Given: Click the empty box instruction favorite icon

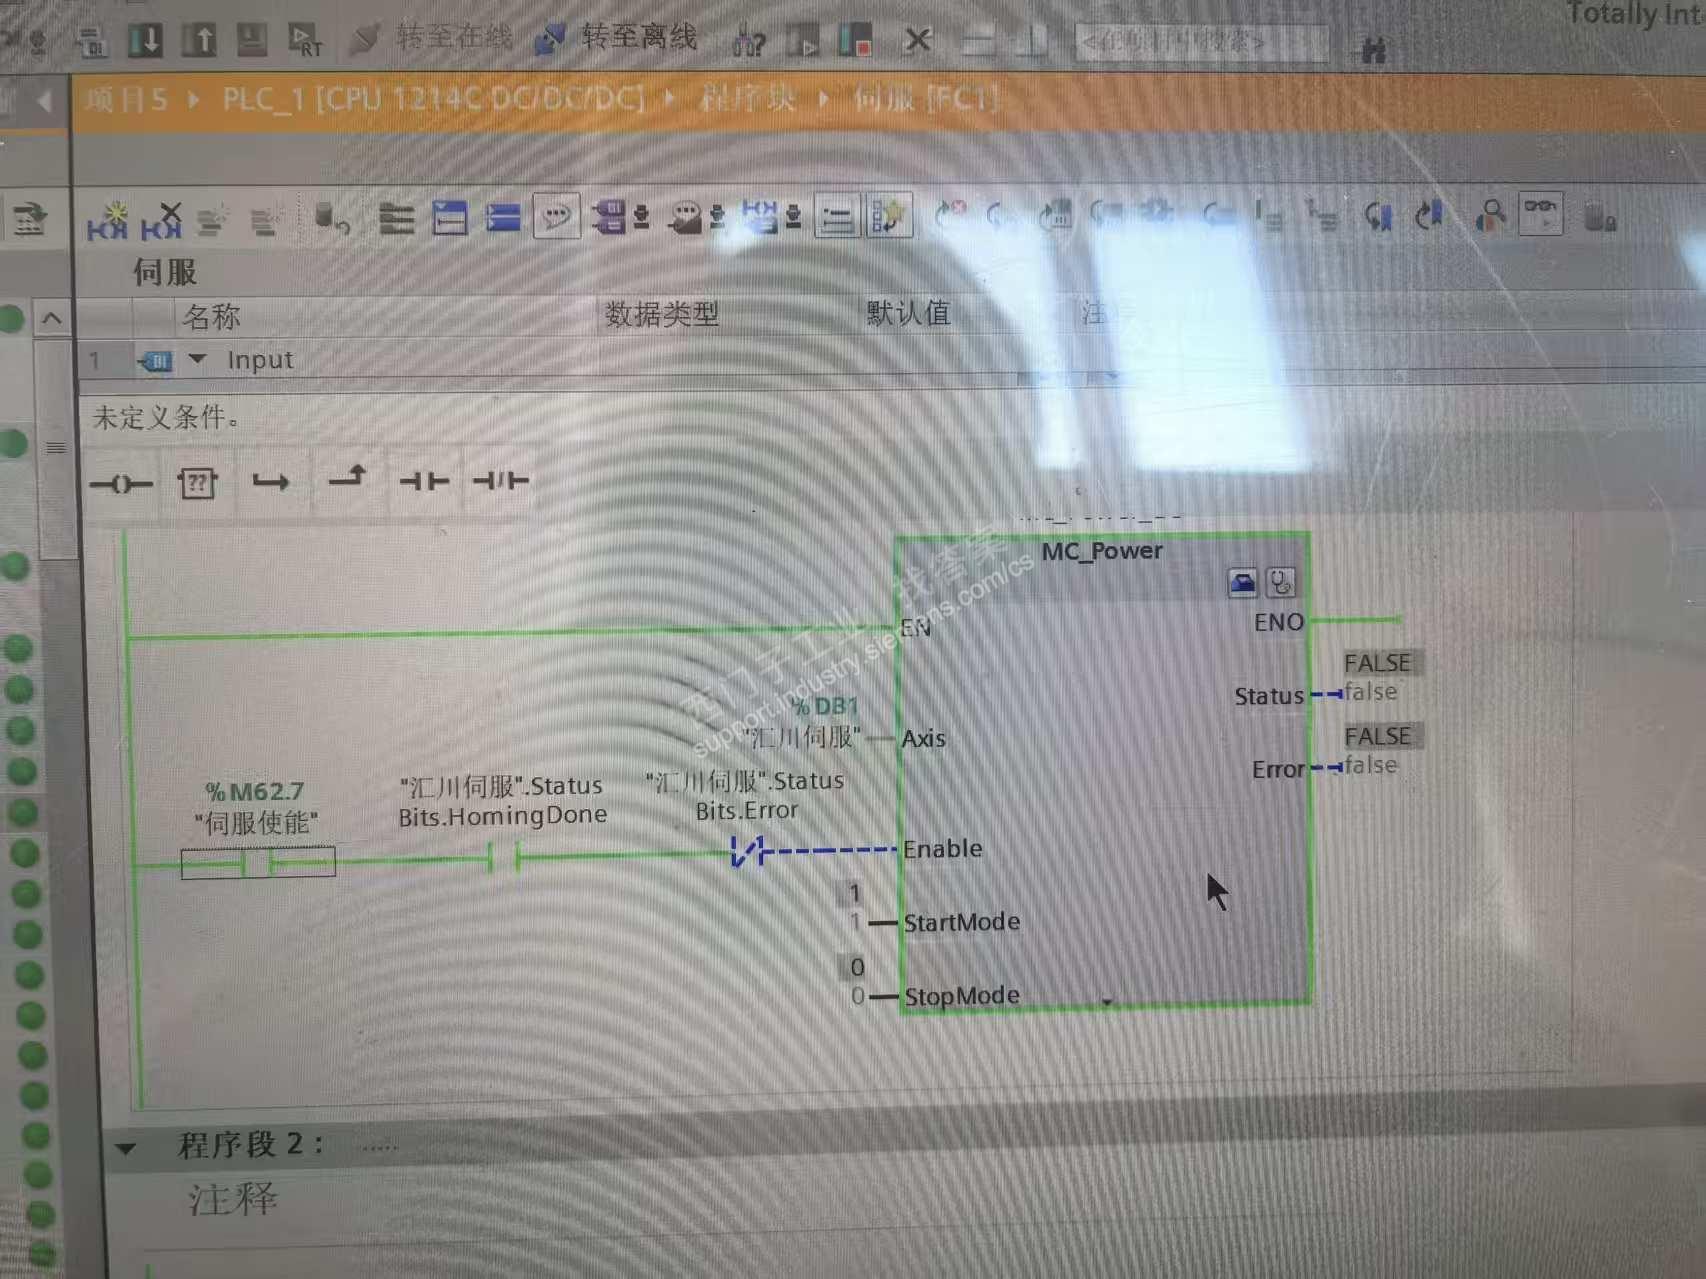Looking at the screenshot, I should pos(197,485).
